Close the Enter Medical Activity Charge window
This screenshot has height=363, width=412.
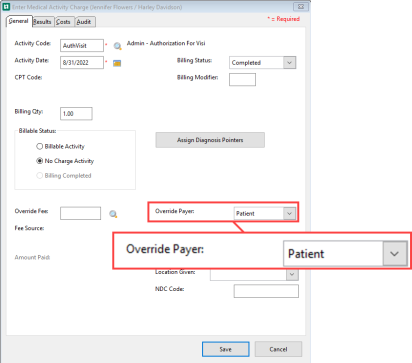[x=301, y=7]
